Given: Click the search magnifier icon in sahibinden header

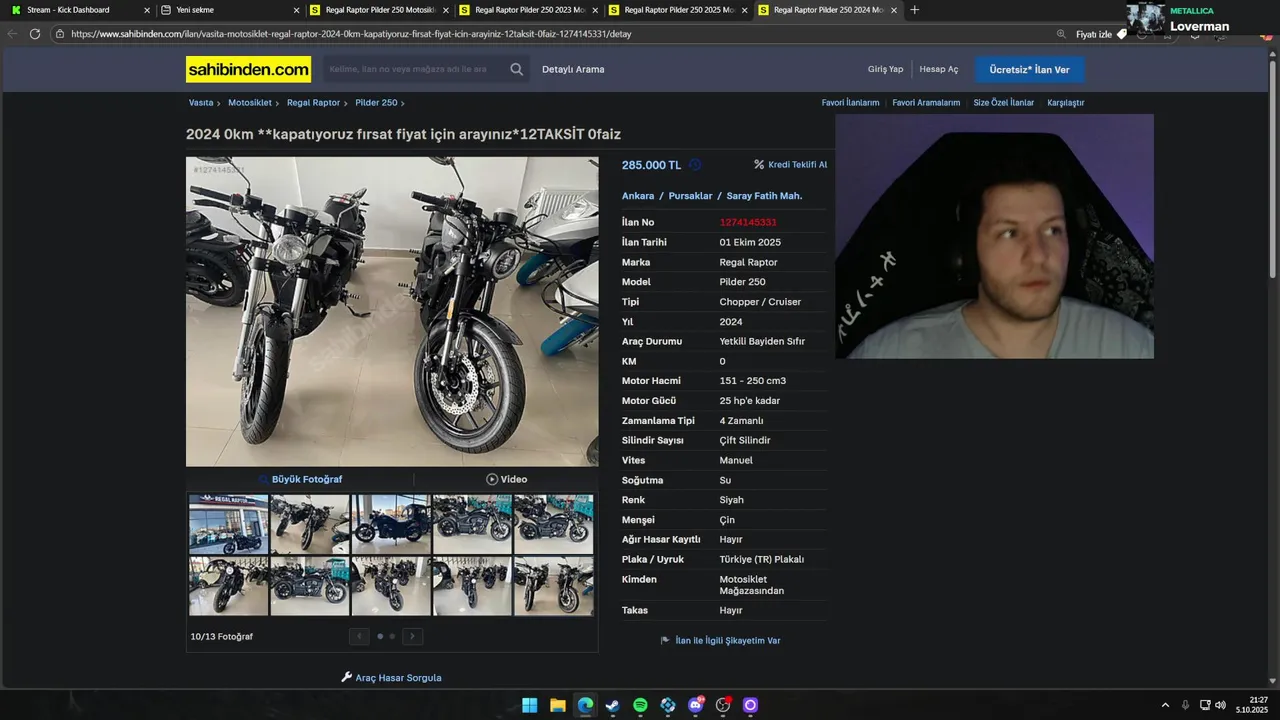Looking at the screenshot, I should click(516, 69).
